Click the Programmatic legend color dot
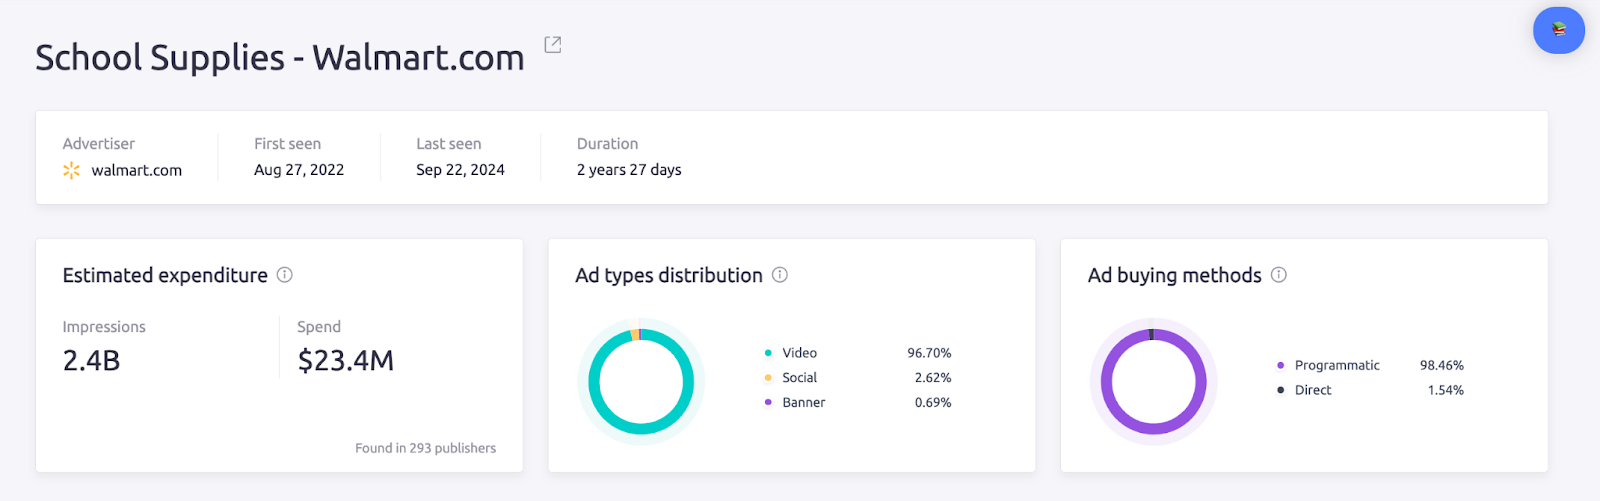The width and height of the screenshot is (1600, 501). click(x=1281, y=365)
